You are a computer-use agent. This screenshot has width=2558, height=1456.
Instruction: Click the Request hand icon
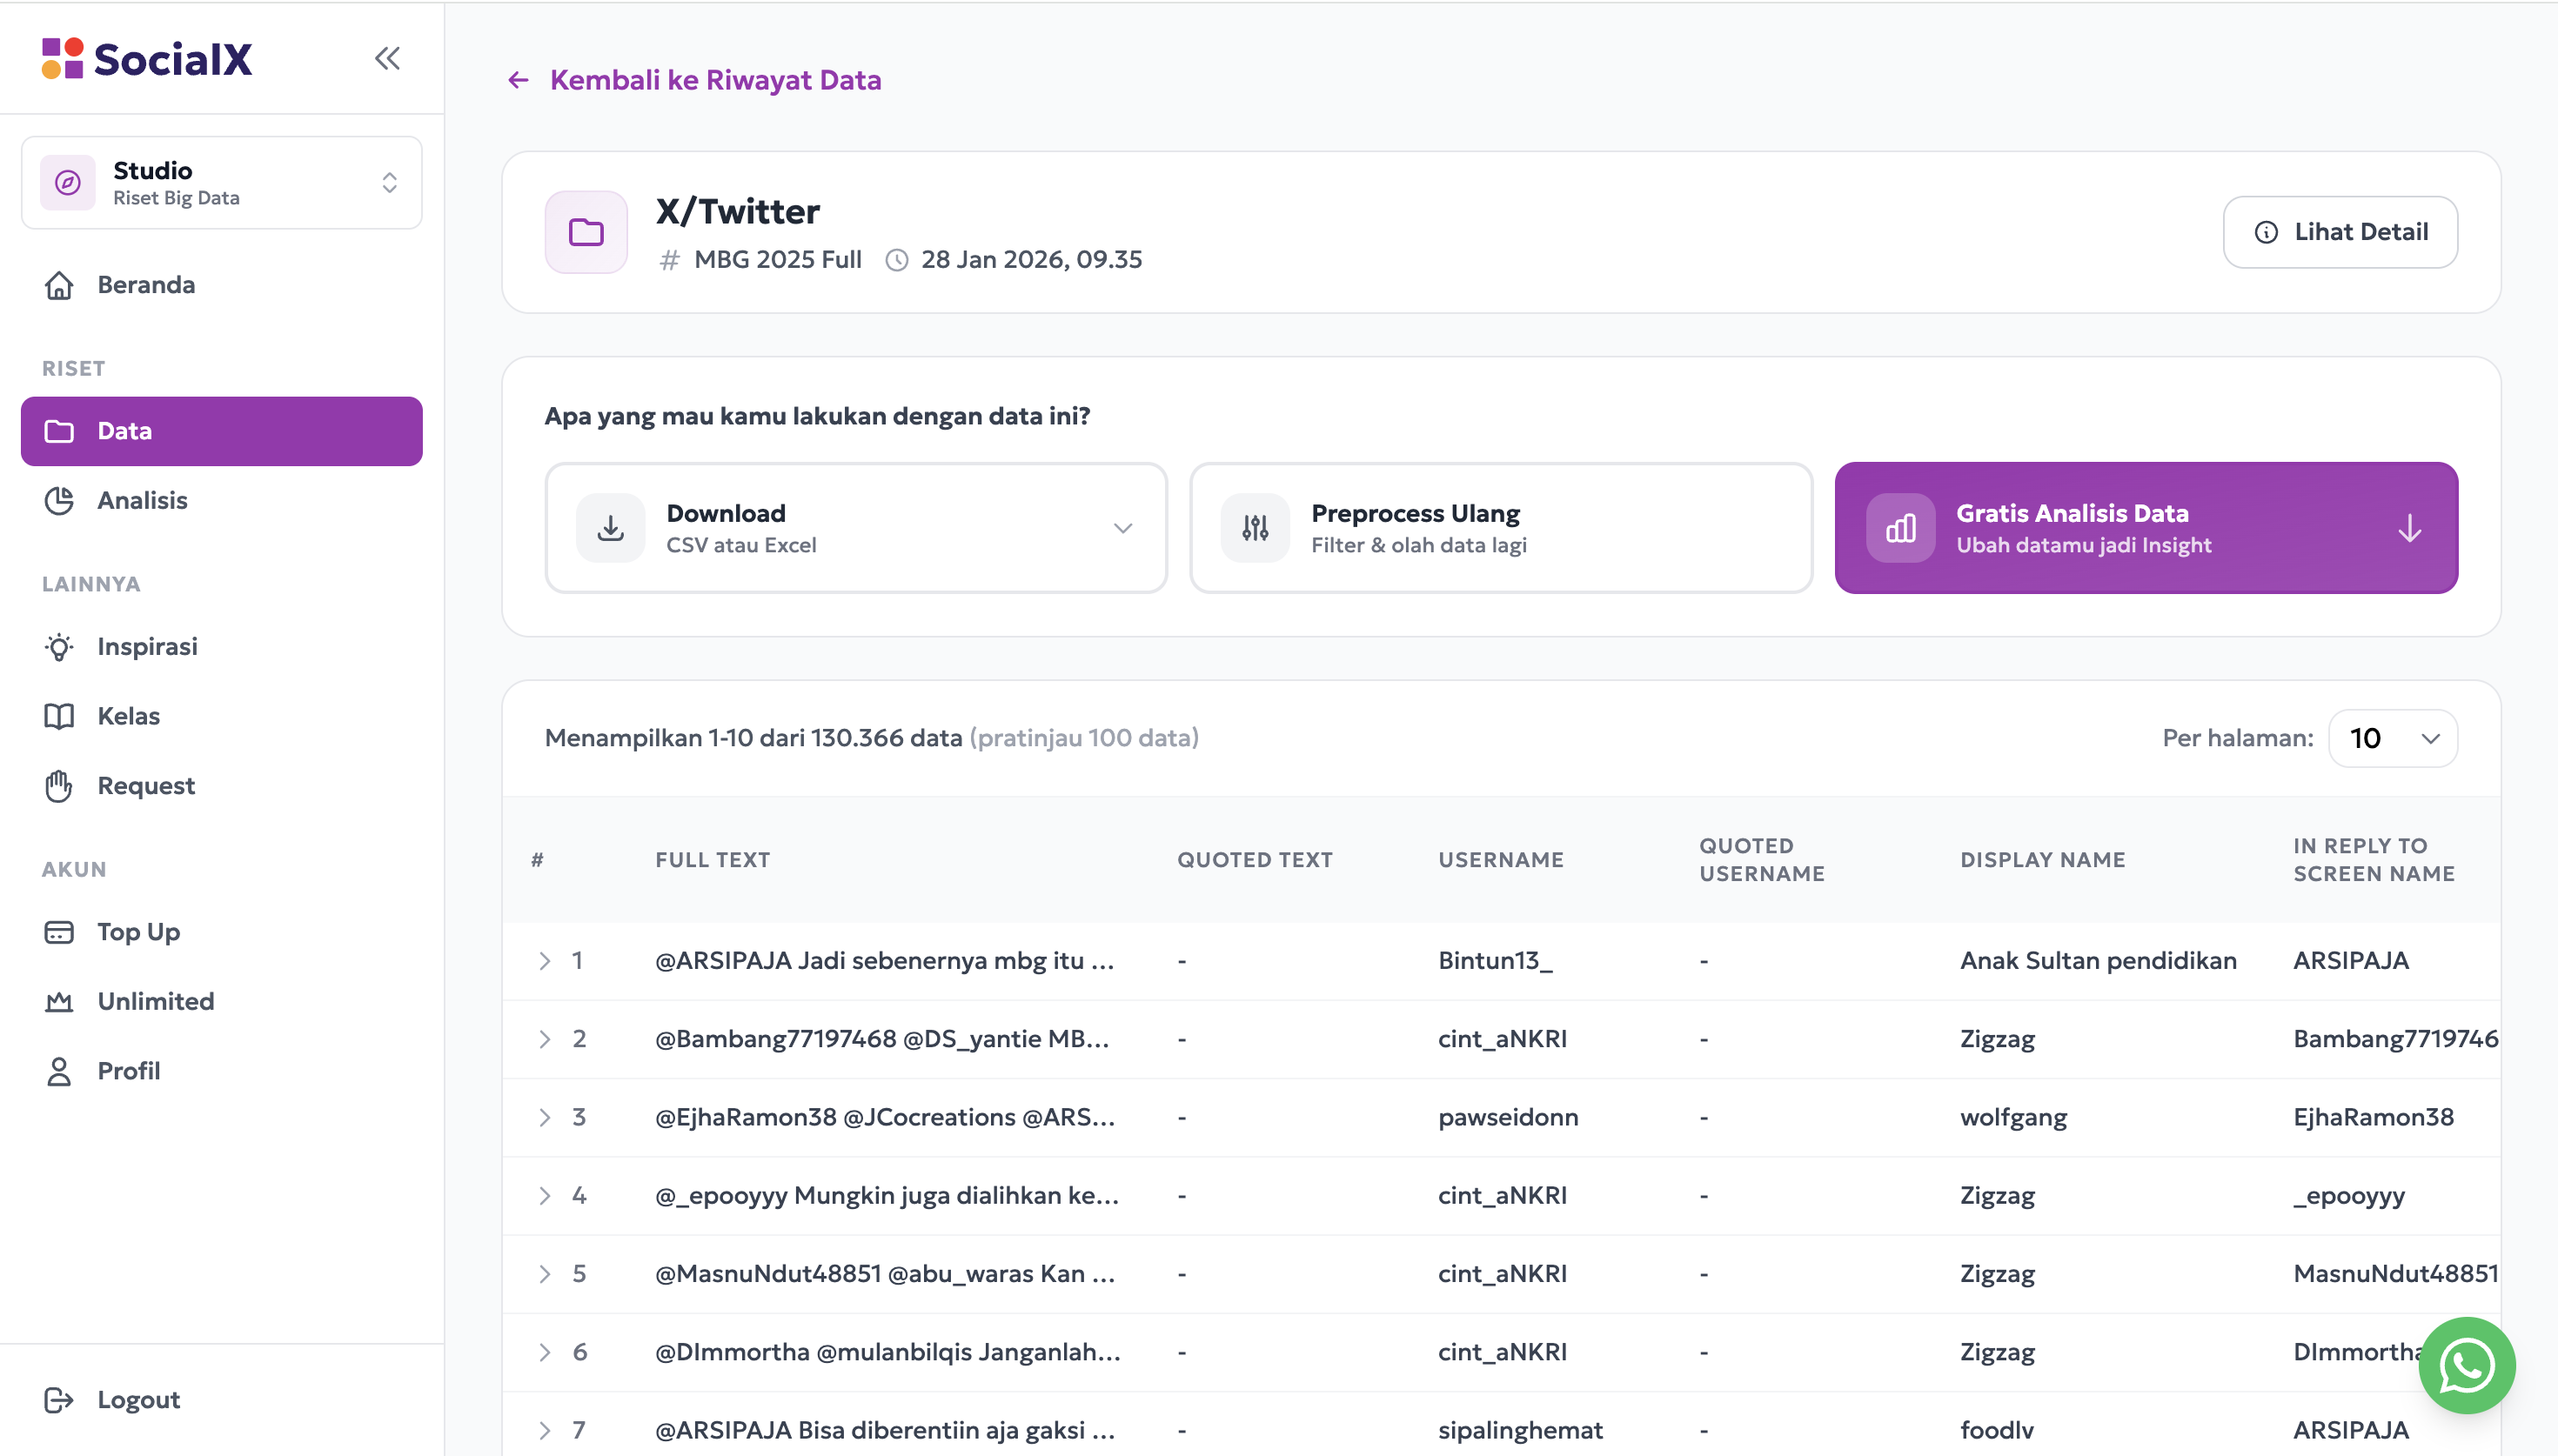[59, 786]
